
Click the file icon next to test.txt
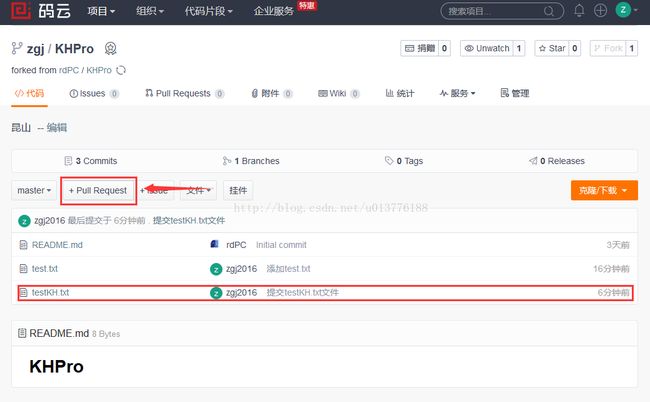(x=24, y=269)
